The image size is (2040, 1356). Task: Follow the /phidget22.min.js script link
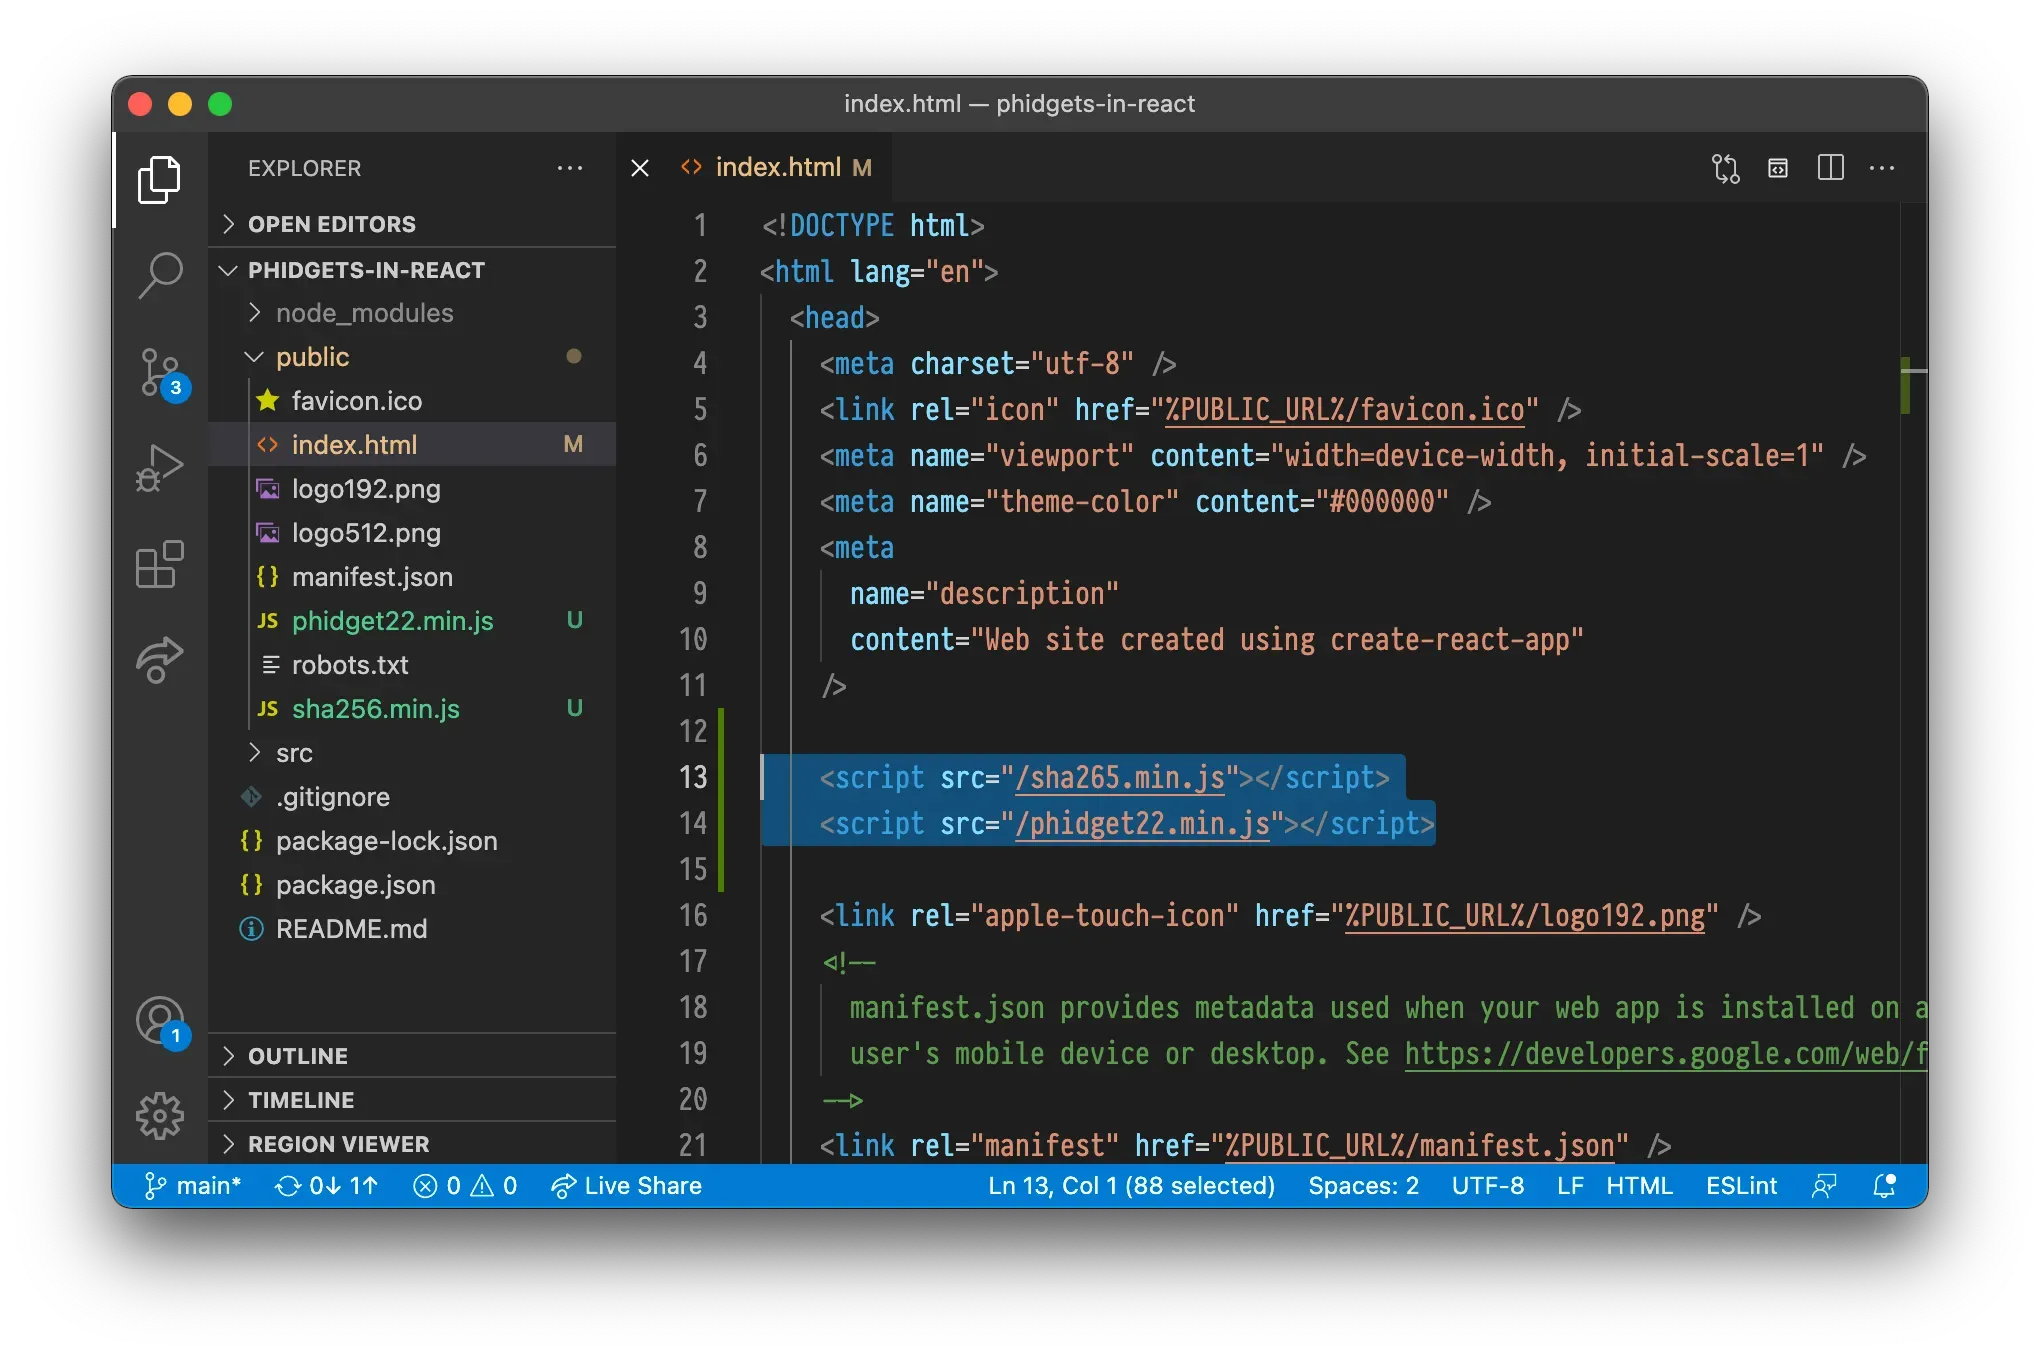(x=1142, y=824)
